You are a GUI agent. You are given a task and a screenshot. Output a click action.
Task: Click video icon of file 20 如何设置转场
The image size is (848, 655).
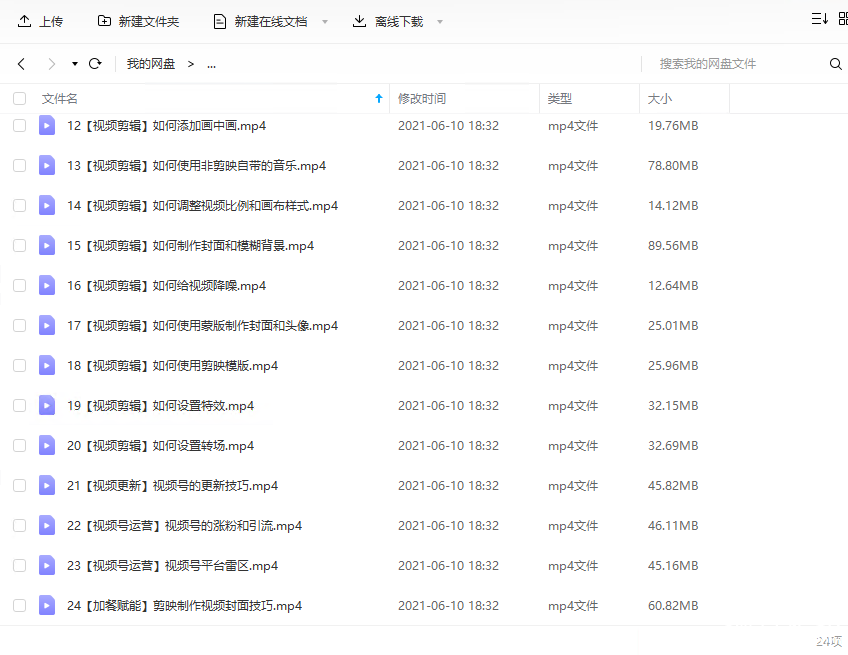pos(47,445)
